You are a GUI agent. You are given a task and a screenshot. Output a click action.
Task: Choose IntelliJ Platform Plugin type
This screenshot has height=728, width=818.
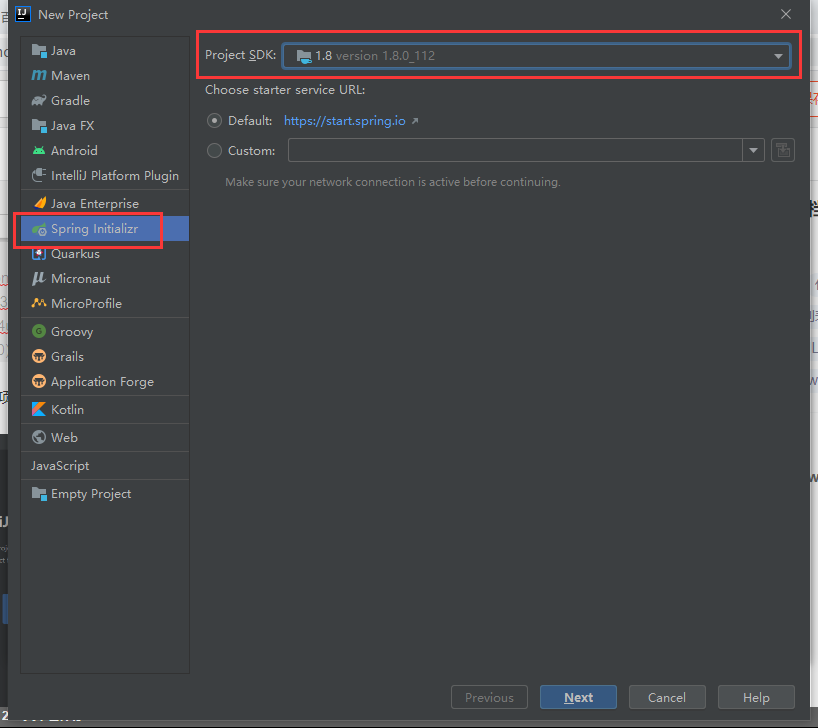click(x=105, y=175)
